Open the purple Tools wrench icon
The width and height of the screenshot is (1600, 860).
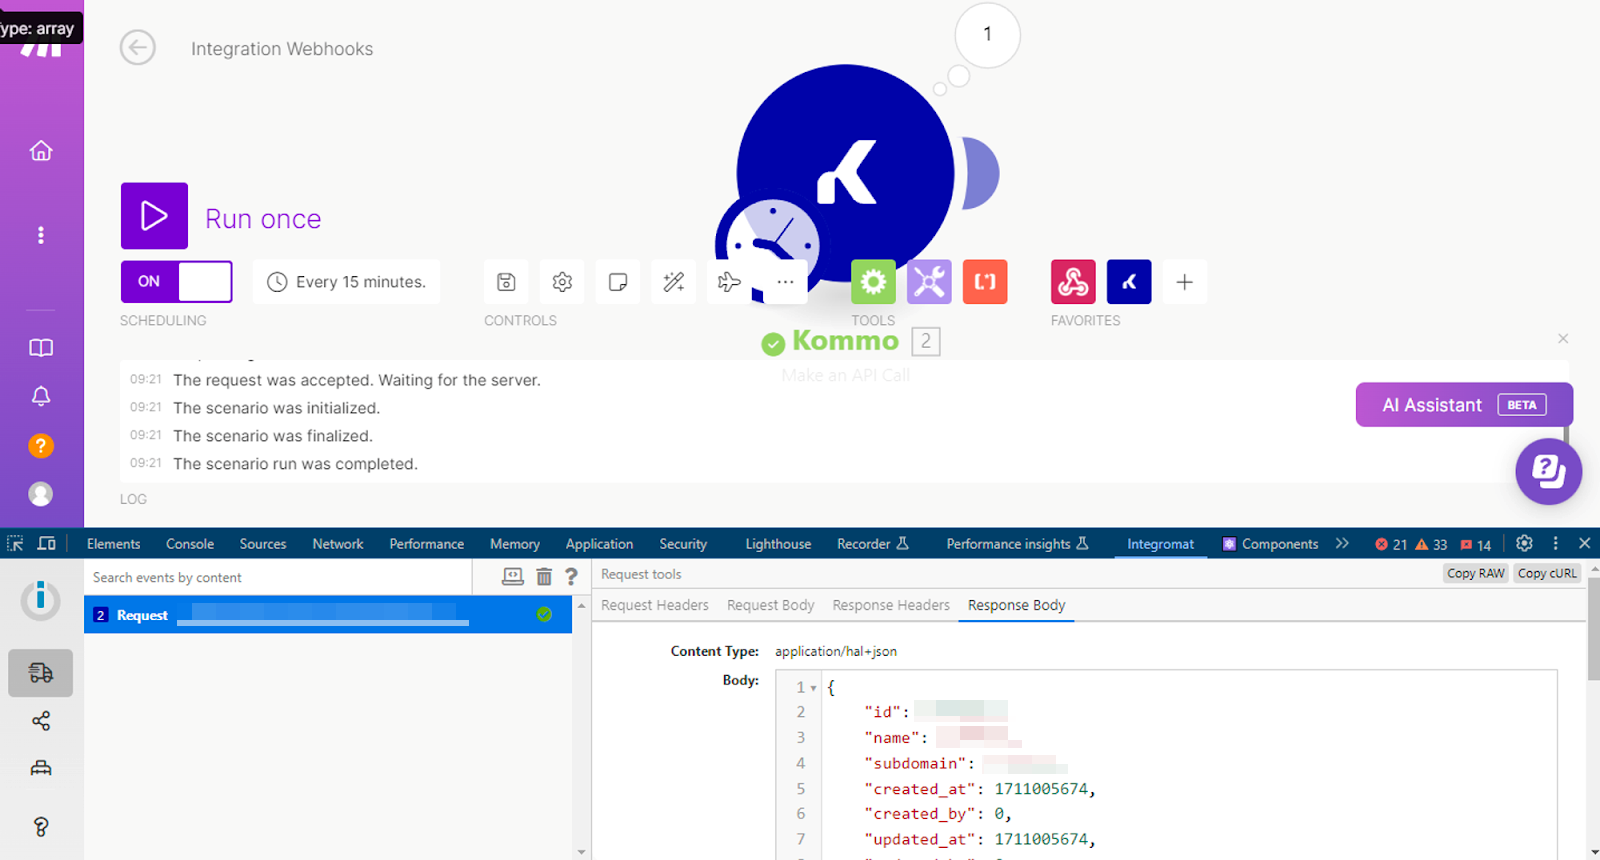click(929, 282)
